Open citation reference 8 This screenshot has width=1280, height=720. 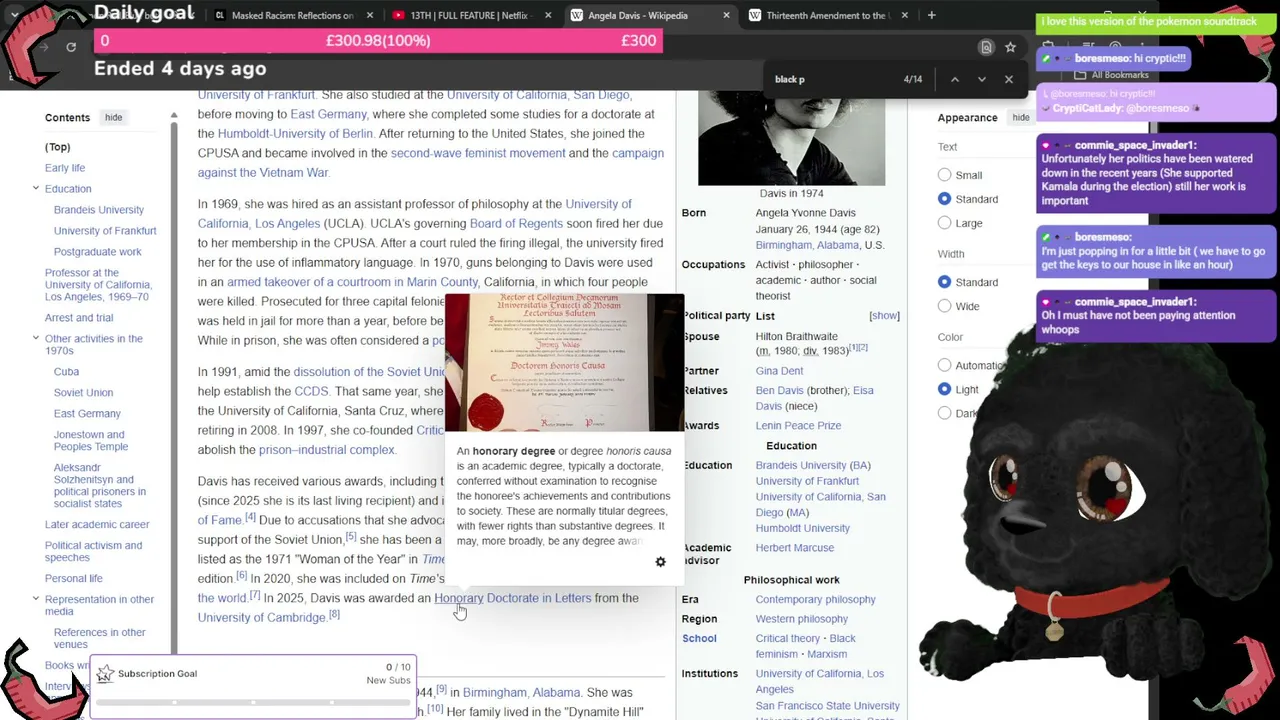pyautogui.click(x=334, y=615)
